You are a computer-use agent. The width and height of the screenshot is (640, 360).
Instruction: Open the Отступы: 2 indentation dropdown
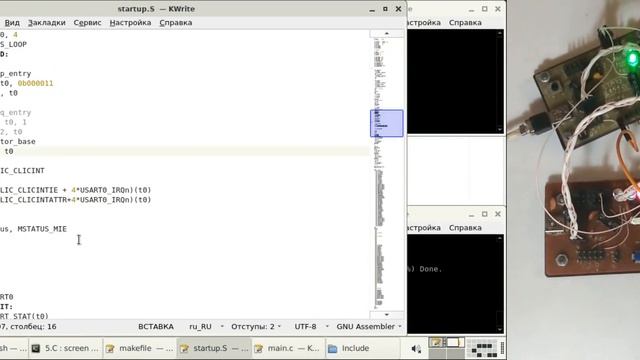tap(256, 327)
